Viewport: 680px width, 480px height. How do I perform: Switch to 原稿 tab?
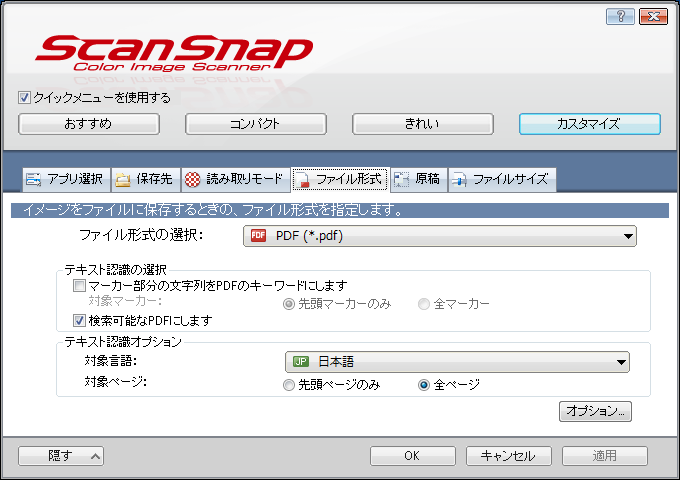click(419, 180)
